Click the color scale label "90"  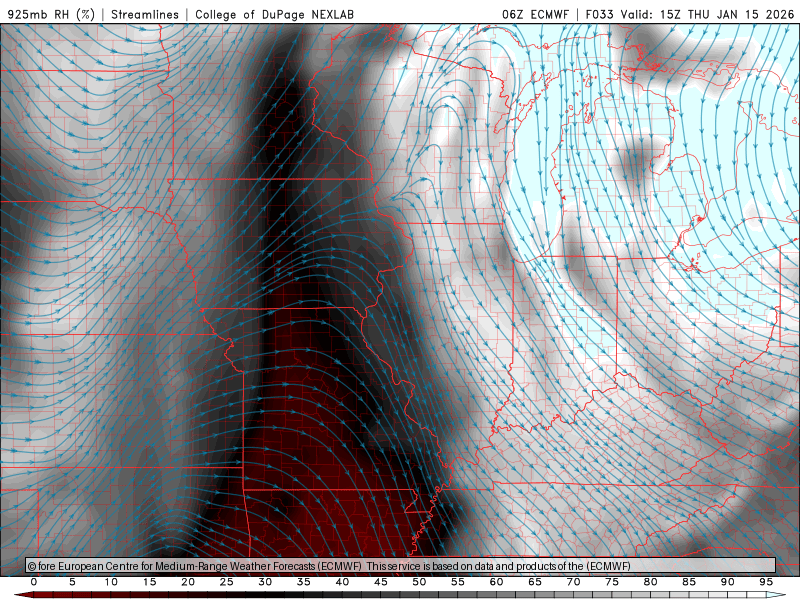click(x=728, y=582)
